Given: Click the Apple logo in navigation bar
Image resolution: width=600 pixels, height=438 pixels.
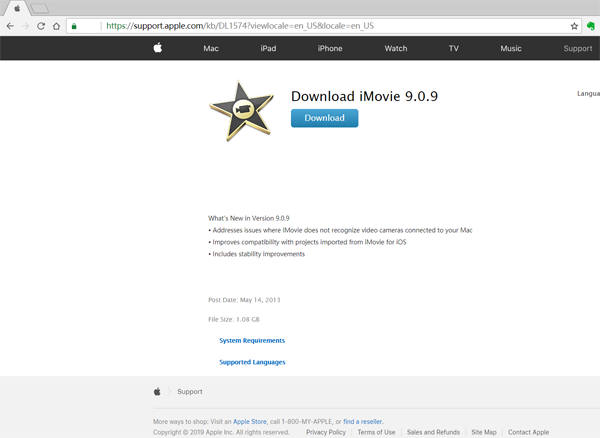Looking at the screenshot, I should point(157,48).
